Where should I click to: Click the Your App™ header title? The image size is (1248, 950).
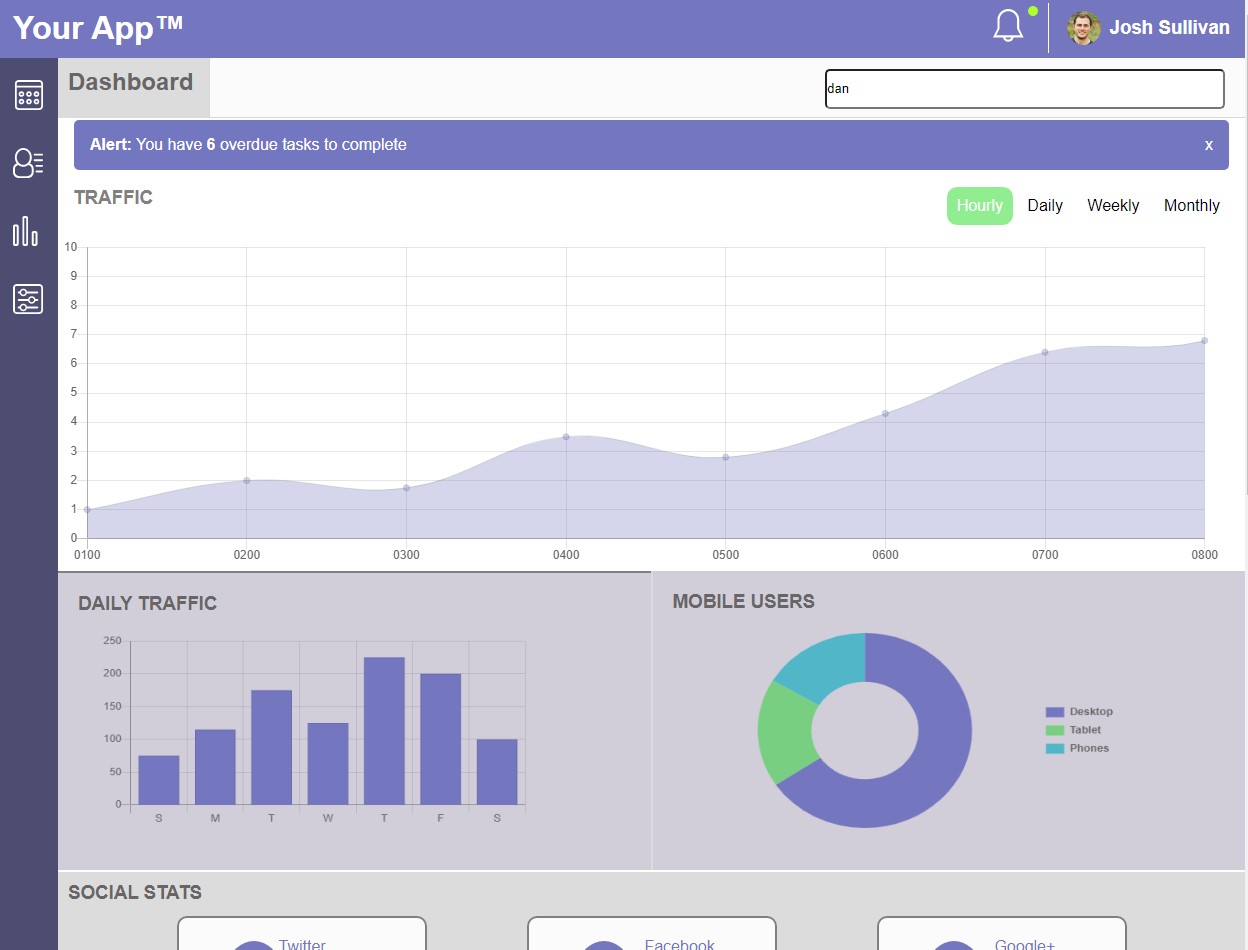(98, 28)
